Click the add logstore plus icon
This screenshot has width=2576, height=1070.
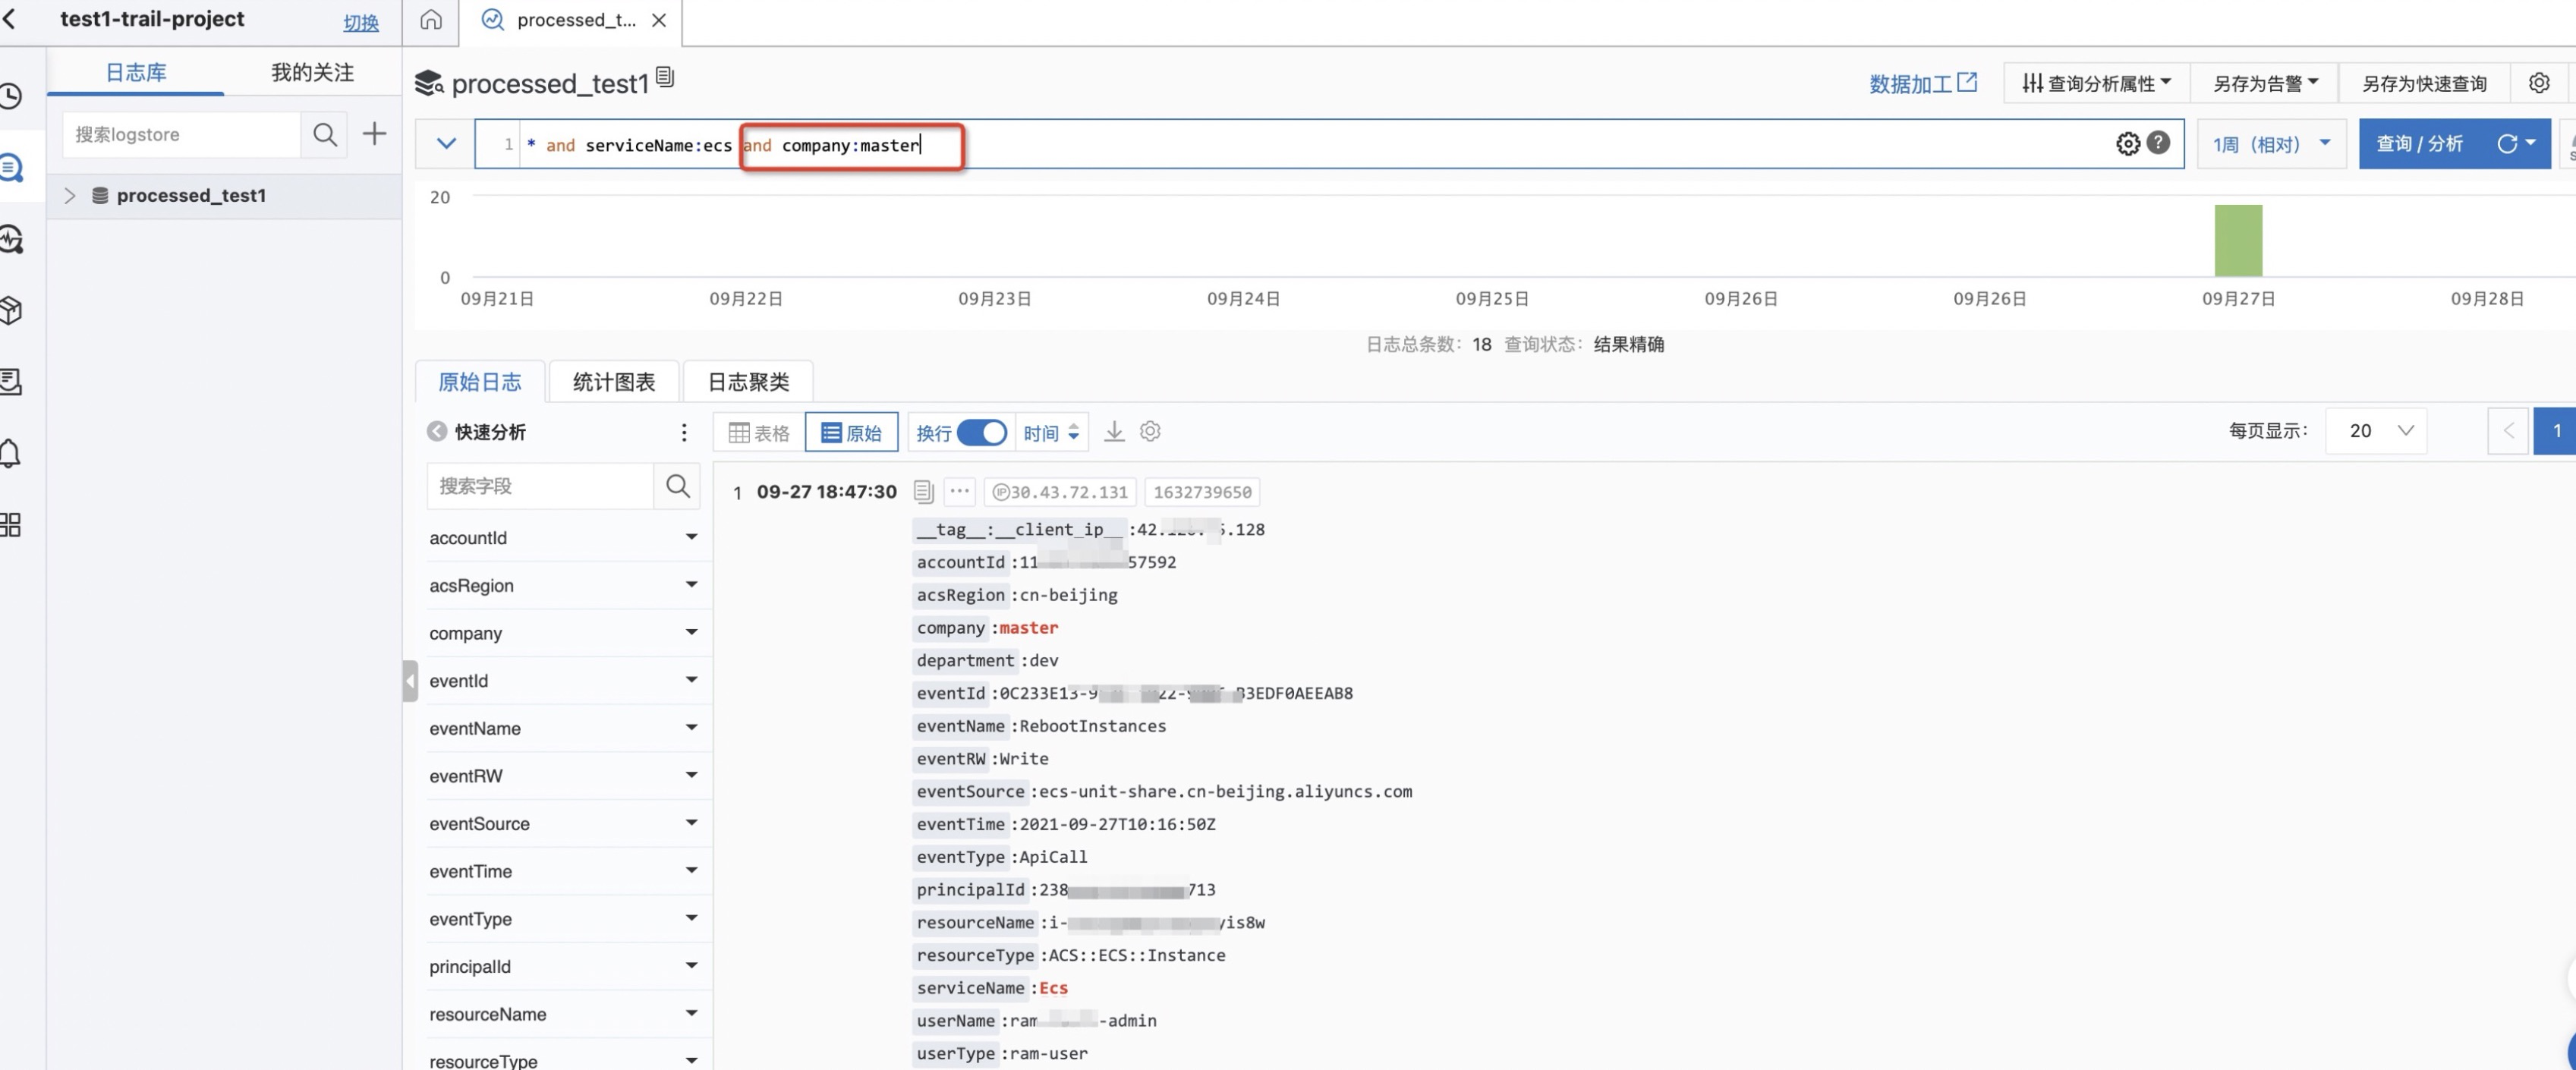[374, 134]
